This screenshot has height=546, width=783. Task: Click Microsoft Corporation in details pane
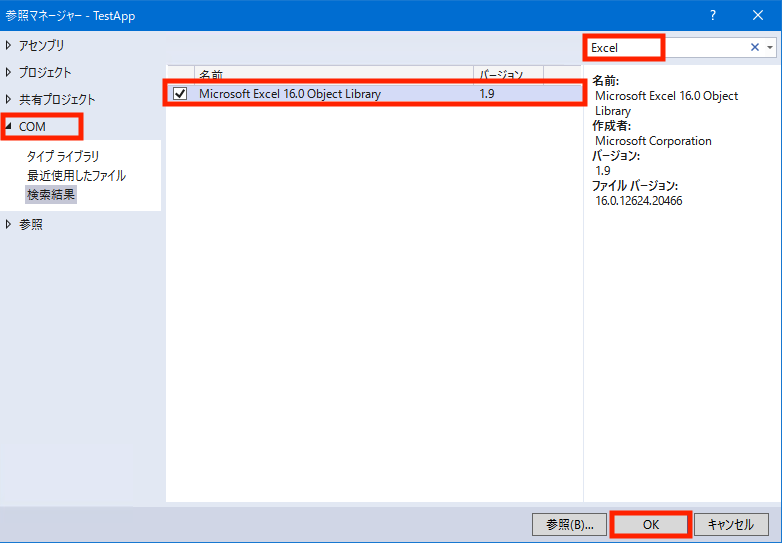click(653, 141)
